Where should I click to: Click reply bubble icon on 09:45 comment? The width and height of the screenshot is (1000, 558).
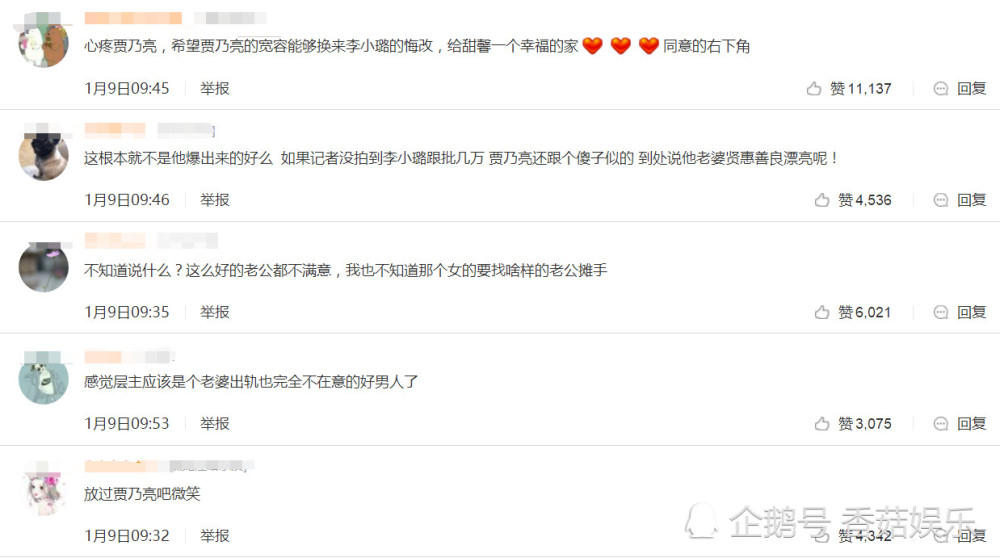pos(941,89)
